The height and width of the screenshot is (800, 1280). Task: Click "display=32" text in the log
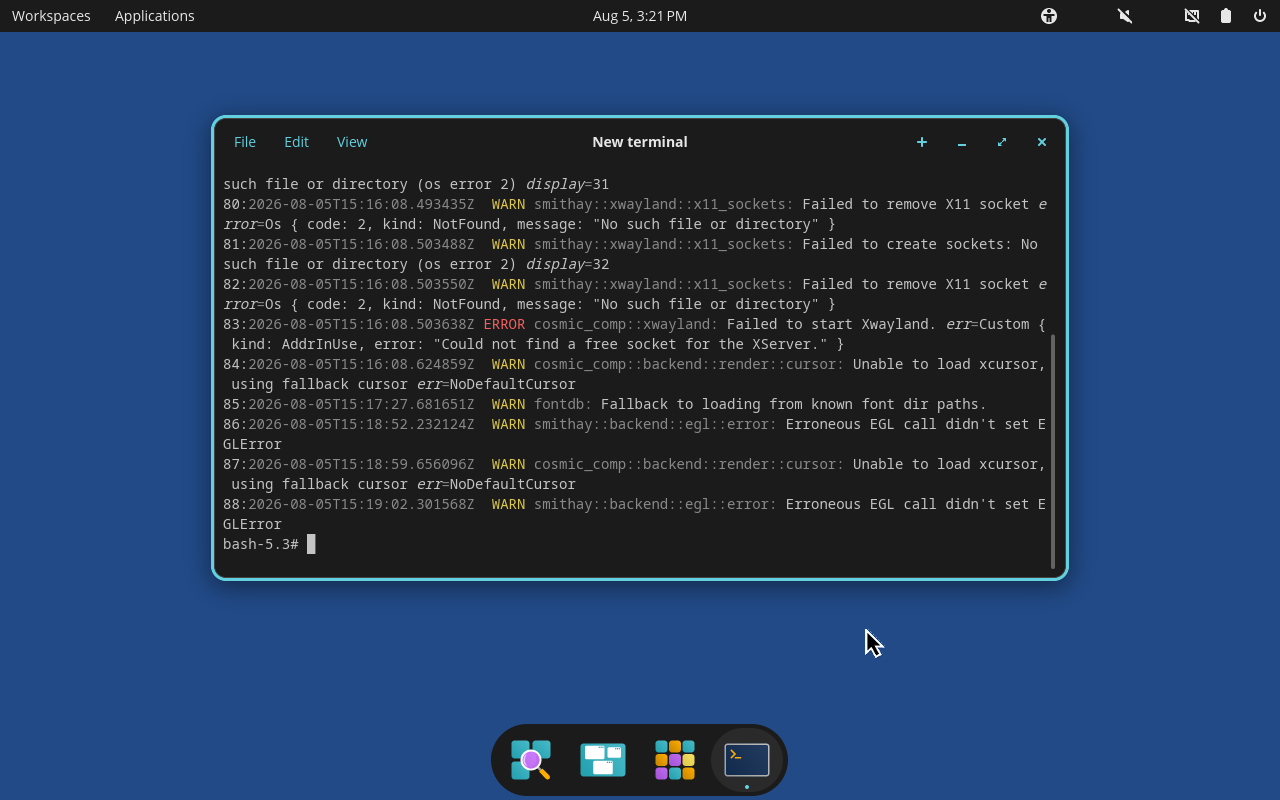click(x=567, y=264)
